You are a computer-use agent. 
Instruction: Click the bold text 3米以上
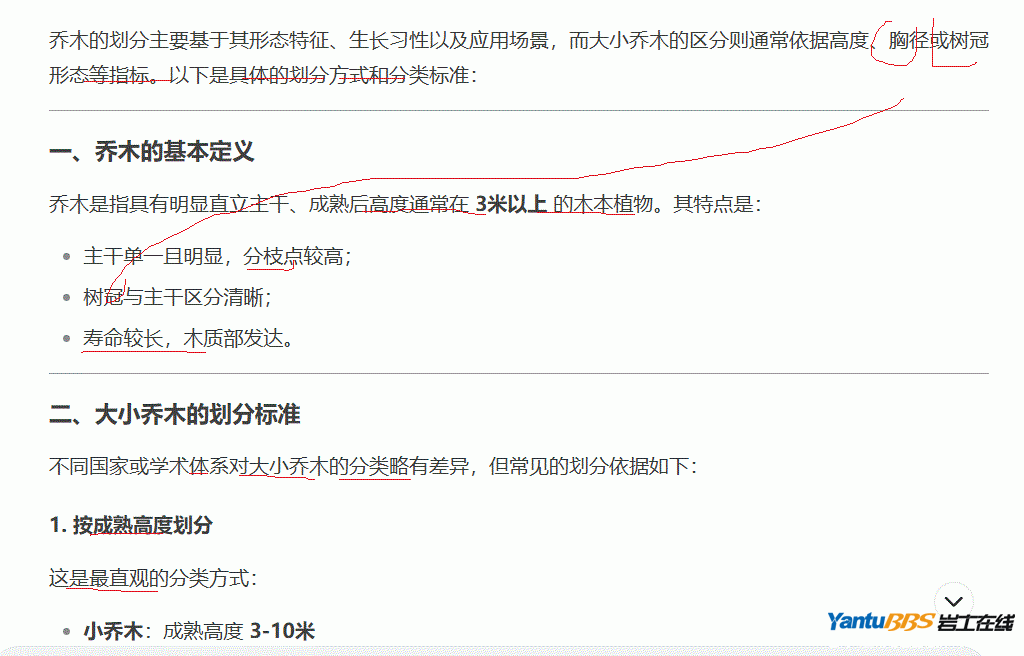[510, 205]
